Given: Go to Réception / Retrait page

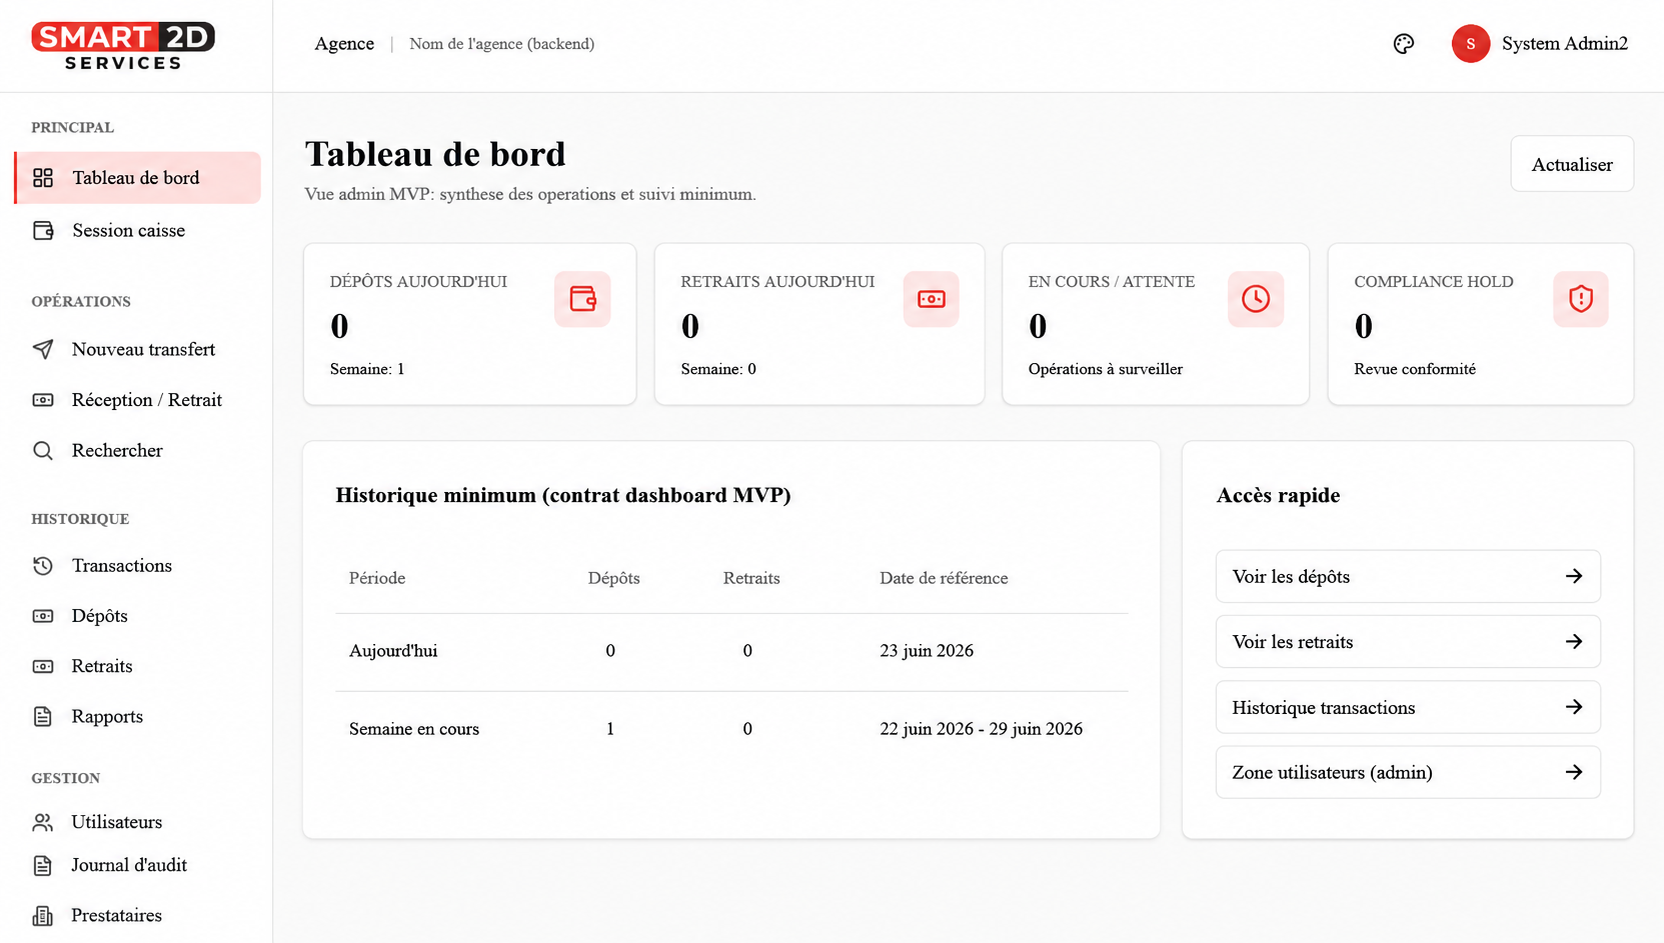Looking at the screenshot, I should (x=138, y=400).
